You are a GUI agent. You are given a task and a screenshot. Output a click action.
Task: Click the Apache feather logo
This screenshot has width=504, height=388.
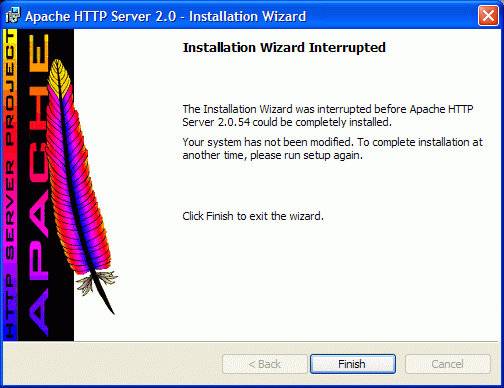(x=80, y=187)
